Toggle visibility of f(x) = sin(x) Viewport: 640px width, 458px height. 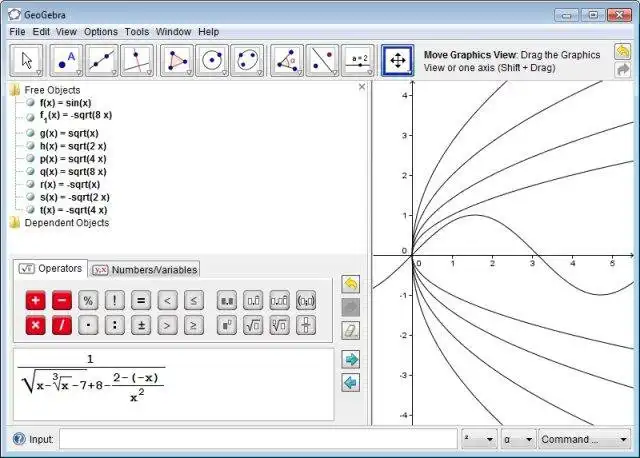(x=30, y=102)
